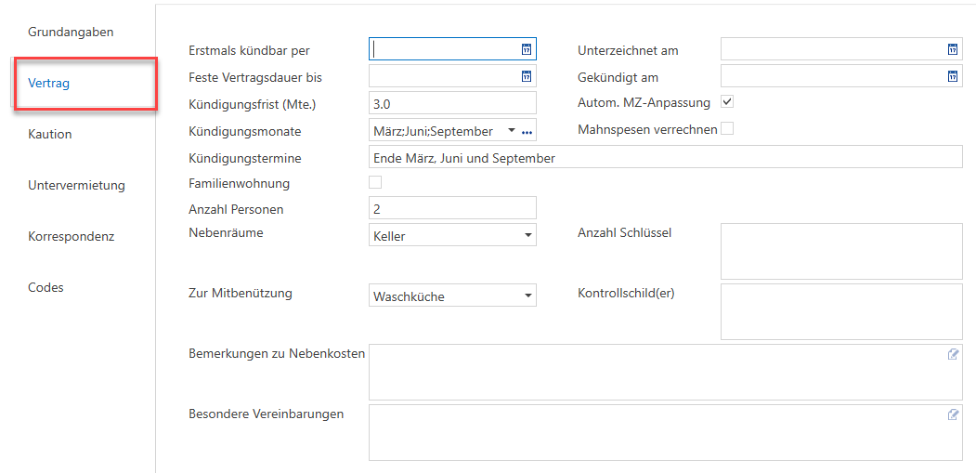Viewport: 976px width, 473px height.
Task: Click the Autom. MZ-Anpassung label
Action: pos(644,103)
